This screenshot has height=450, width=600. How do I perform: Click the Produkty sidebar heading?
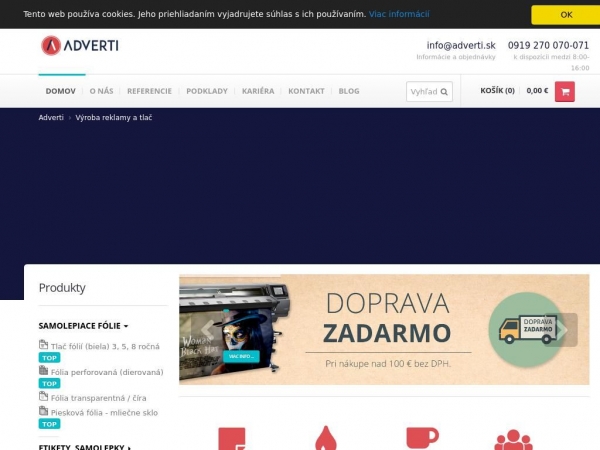pyautogui.click(x=62, y=288)
